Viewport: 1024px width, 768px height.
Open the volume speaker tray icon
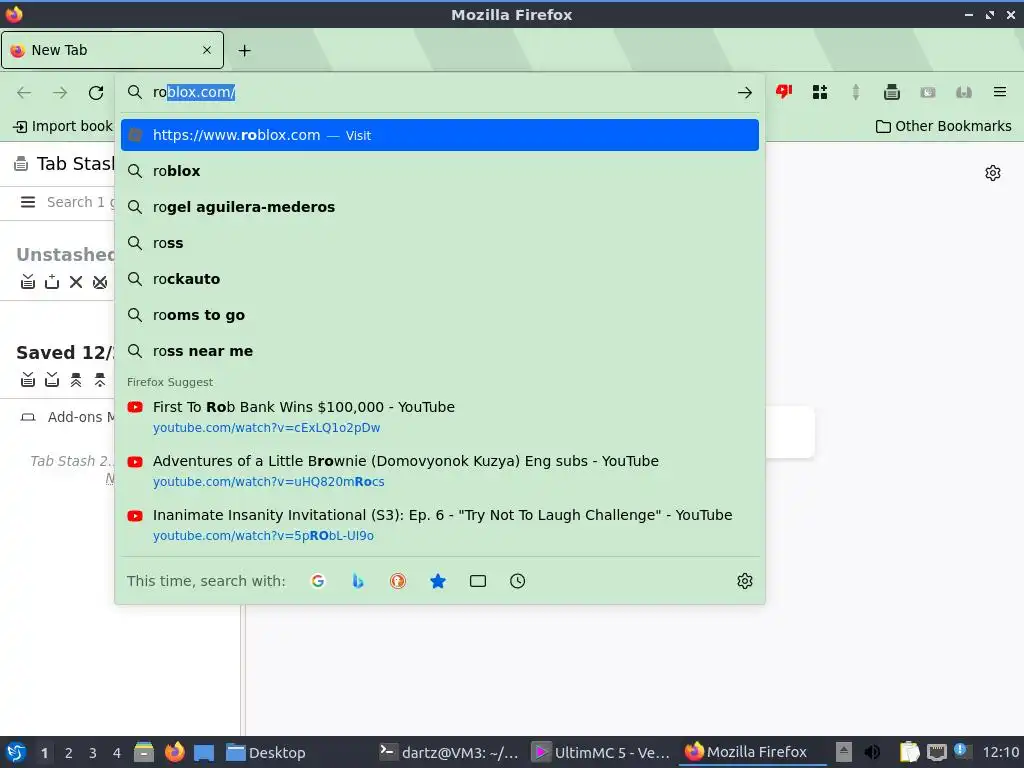click(x=872, y=752)
